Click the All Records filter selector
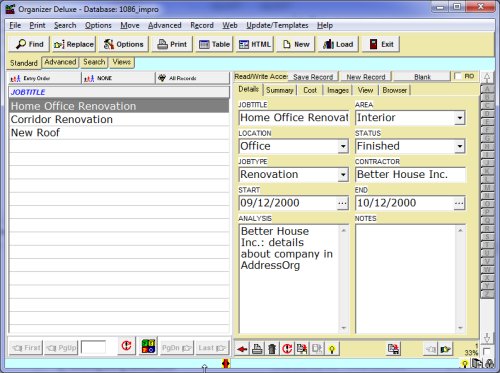 tap(193, 78)
